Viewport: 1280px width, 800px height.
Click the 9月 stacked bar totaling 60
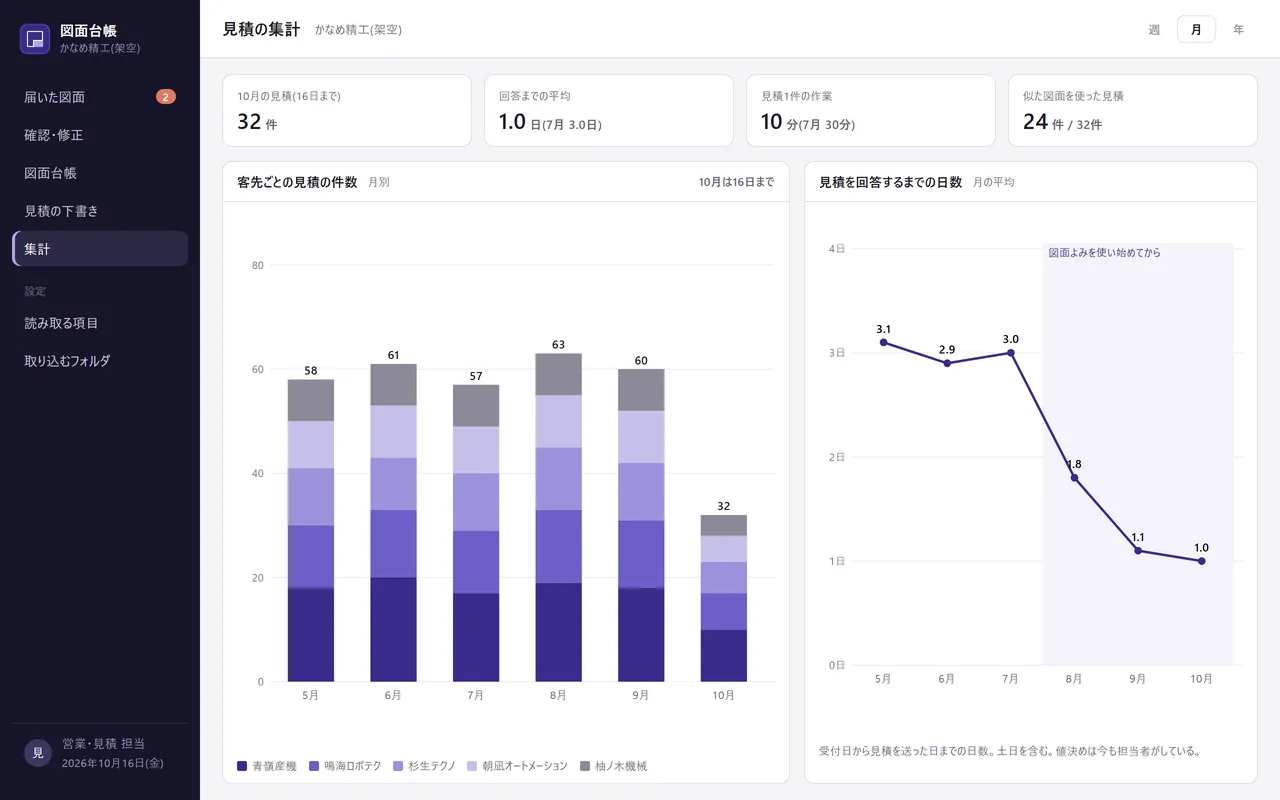coord(641,526)
